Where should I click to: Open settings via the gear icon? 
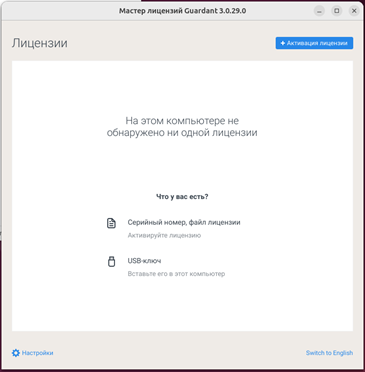(16, 353)
